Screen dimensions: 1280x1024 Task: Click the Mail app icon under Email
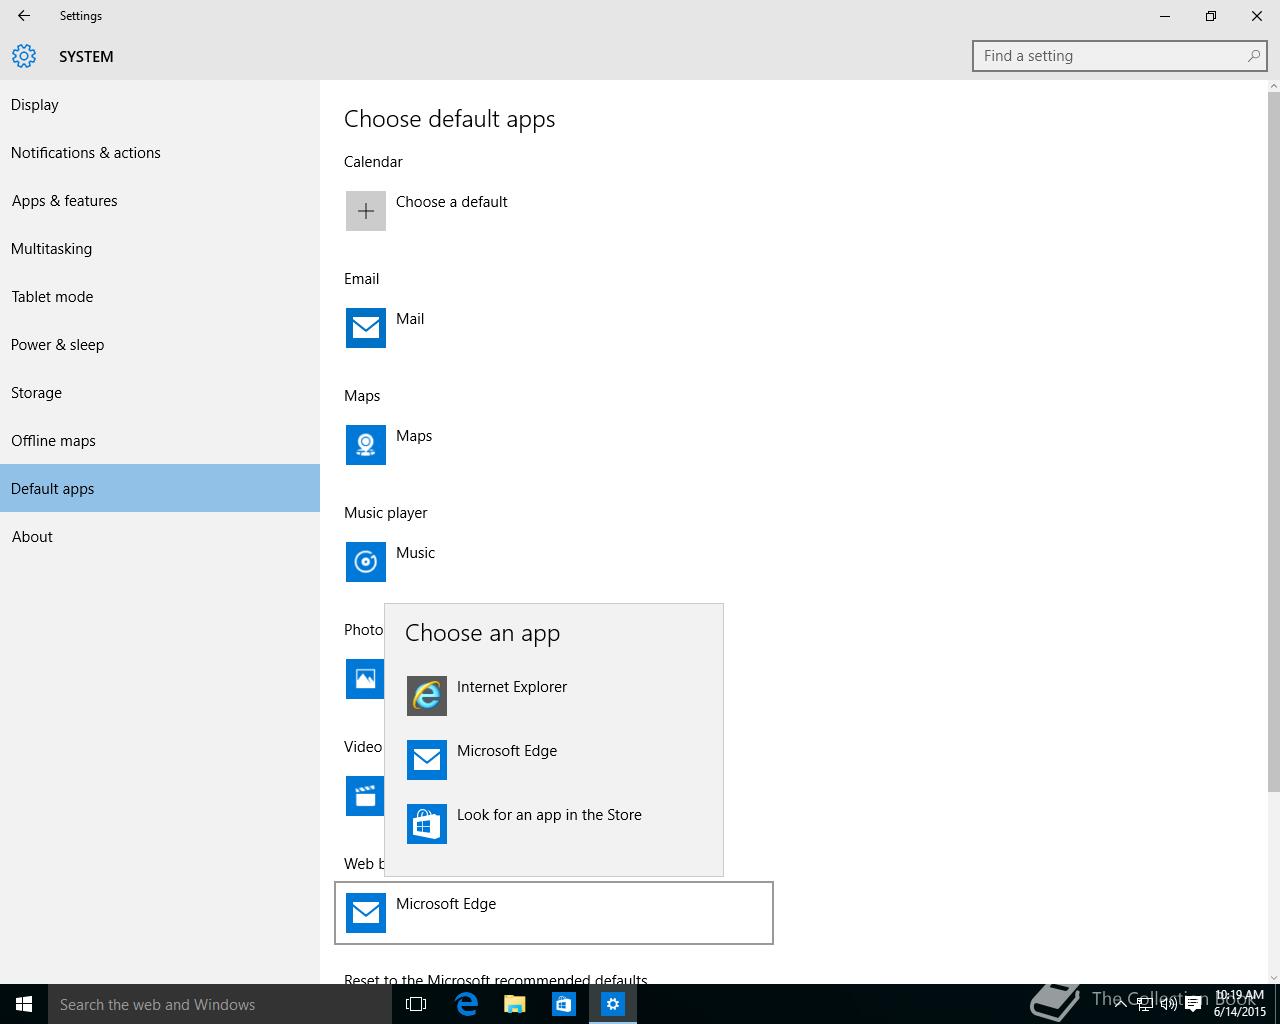point(366,328)
